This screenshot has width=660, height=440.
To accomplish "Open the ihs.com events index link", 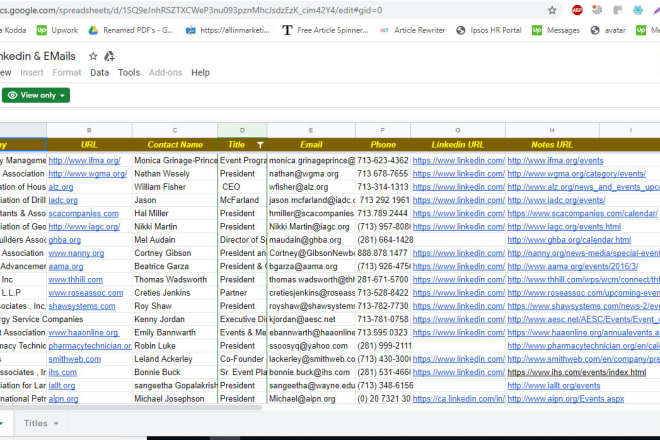I will [577, 372].
